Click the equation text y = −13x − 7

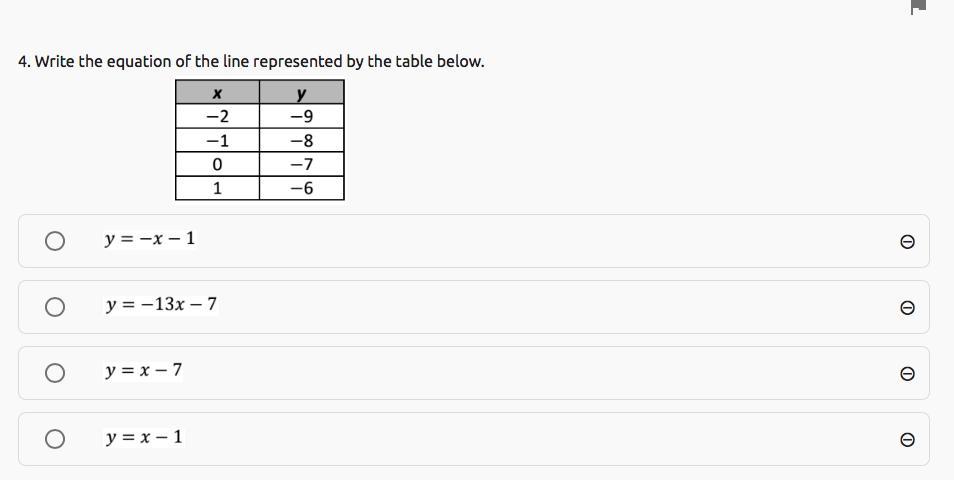pos(161,304)
